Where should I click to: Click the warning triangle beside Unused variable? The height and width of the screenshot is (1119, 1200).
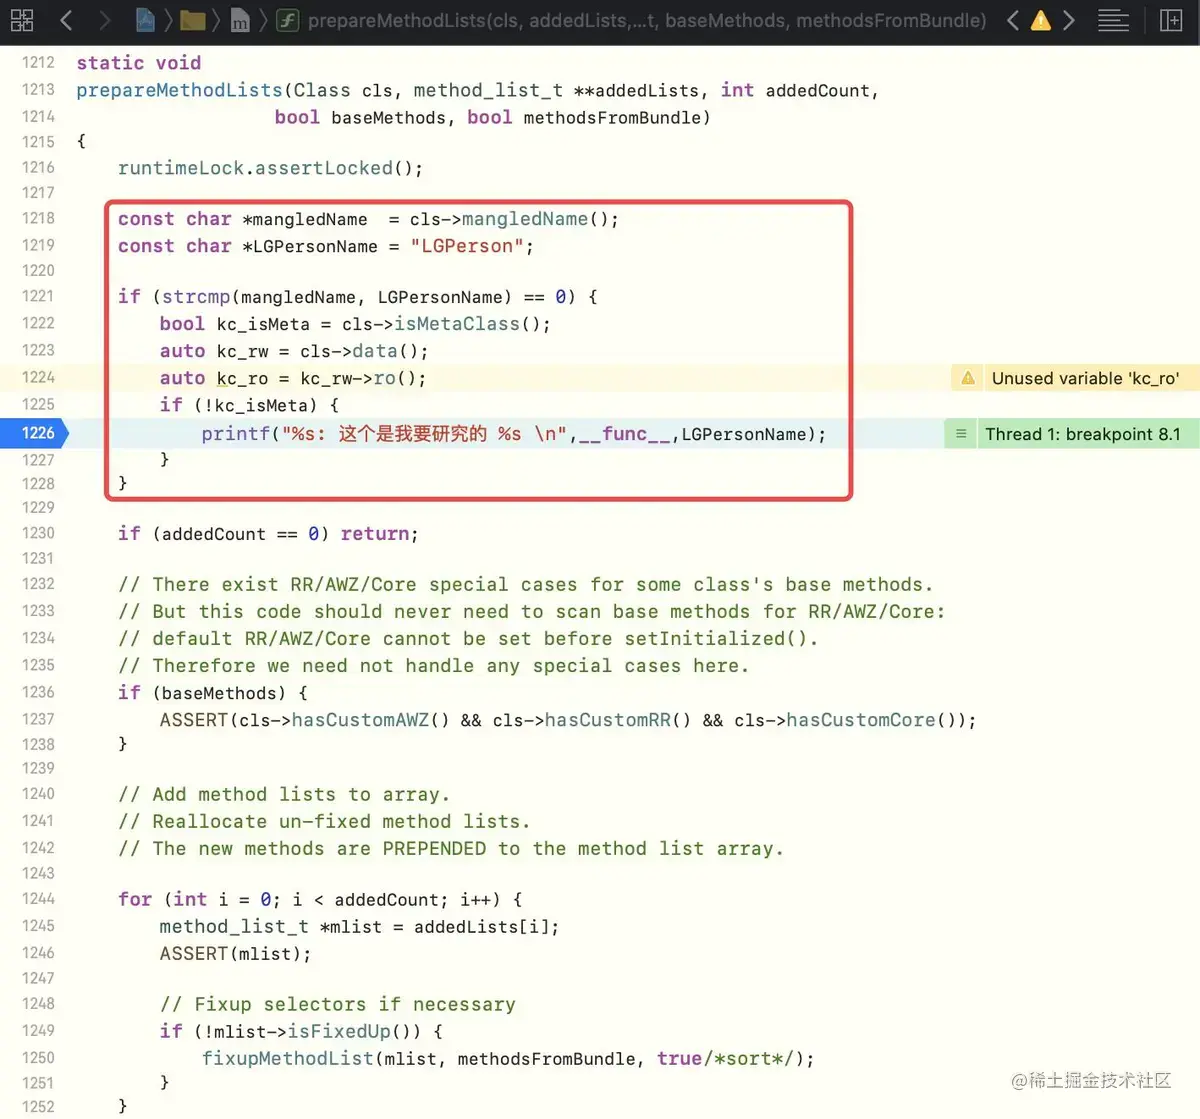coord(968,378)
